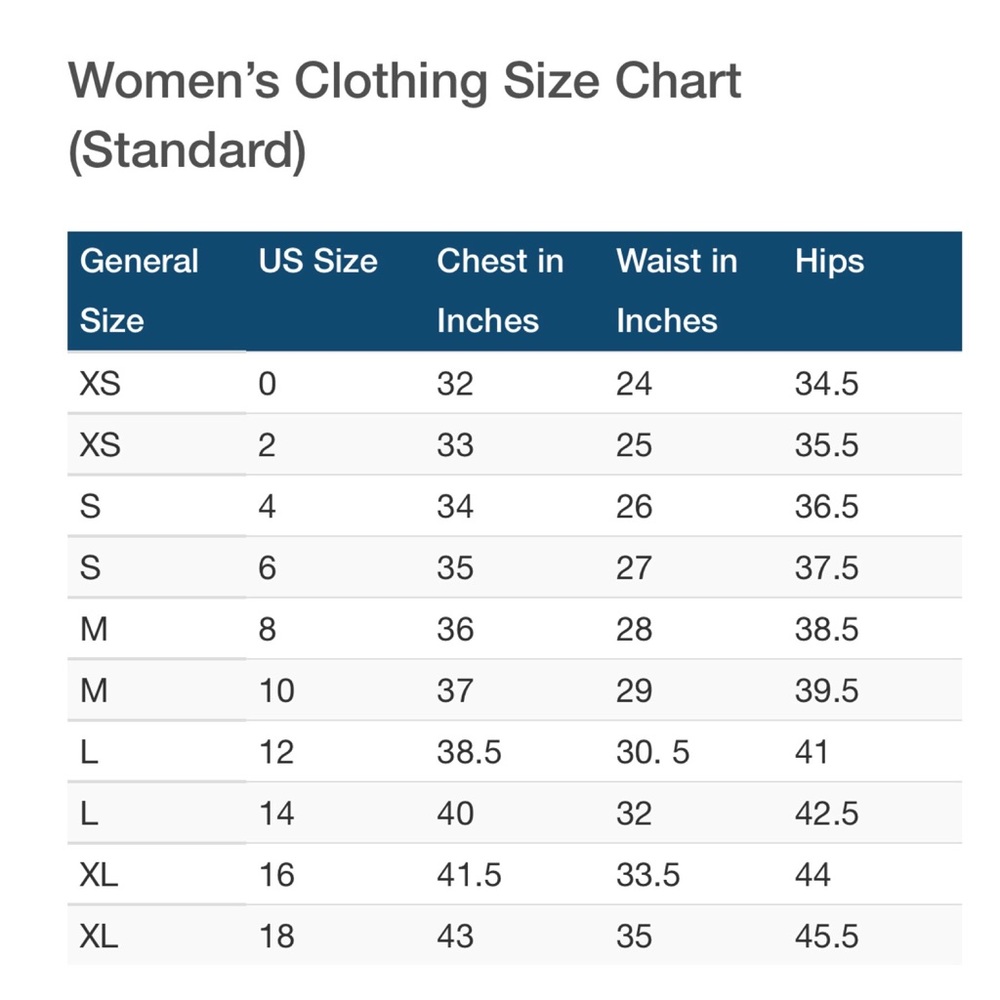Click the hips value 45.5
The image size is (1000, 1000).
click(x=826, y=937)
